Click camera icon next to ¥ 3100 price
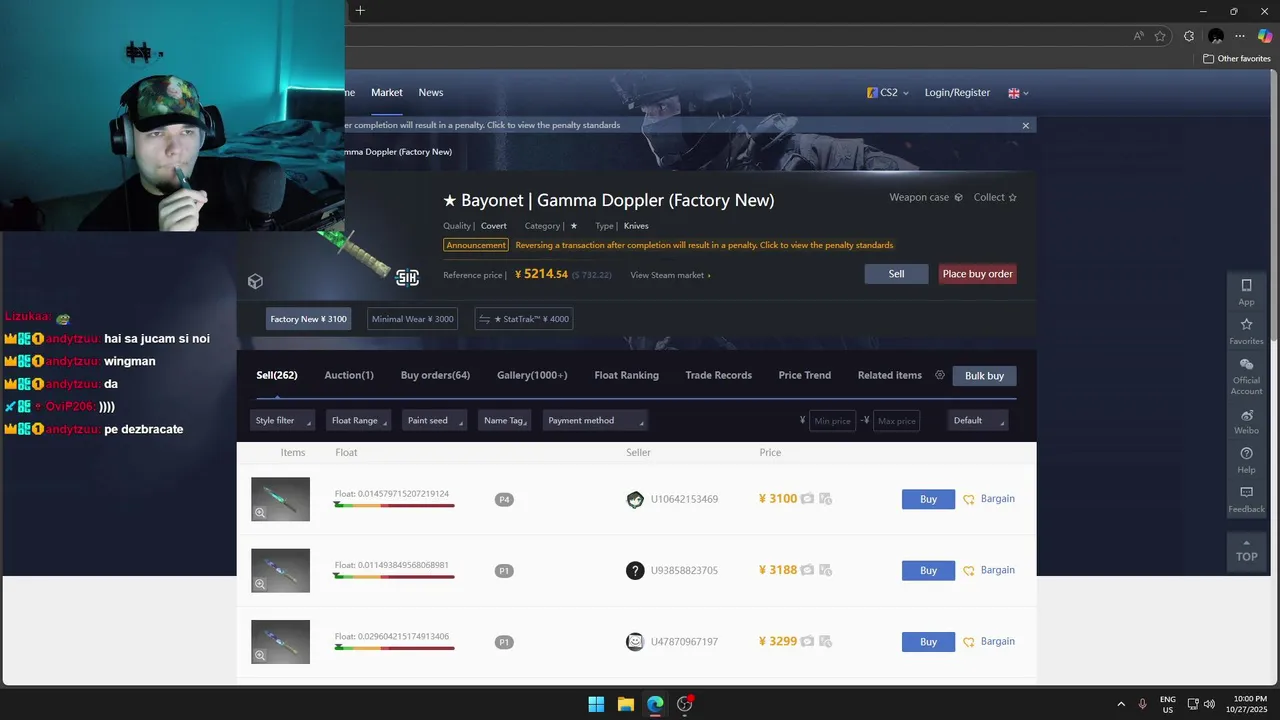The width and height of the screenshot is (1280, 720). click(808, 499)
